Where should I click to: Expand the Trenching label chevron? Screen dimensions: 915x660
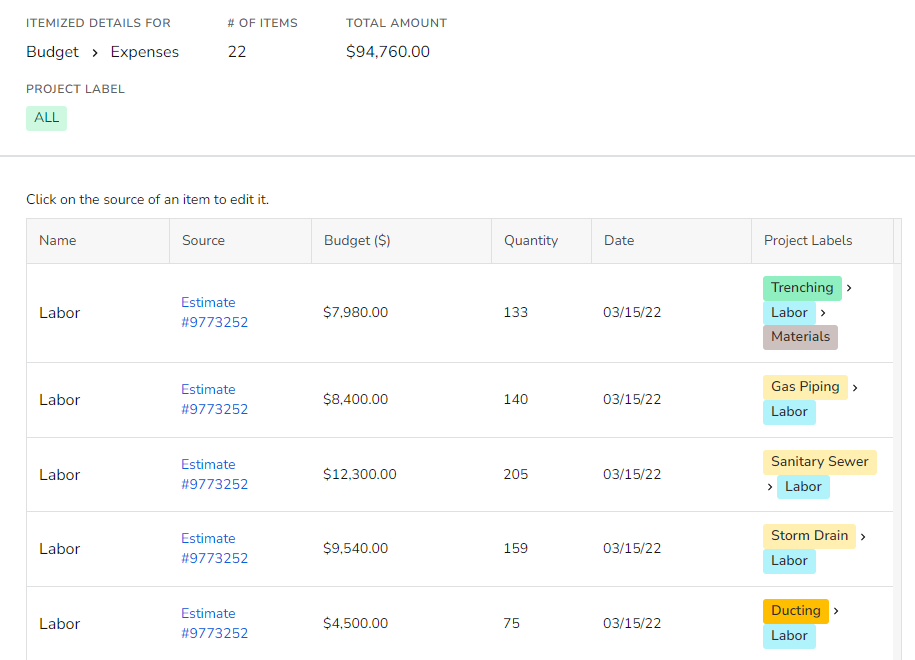849,287
